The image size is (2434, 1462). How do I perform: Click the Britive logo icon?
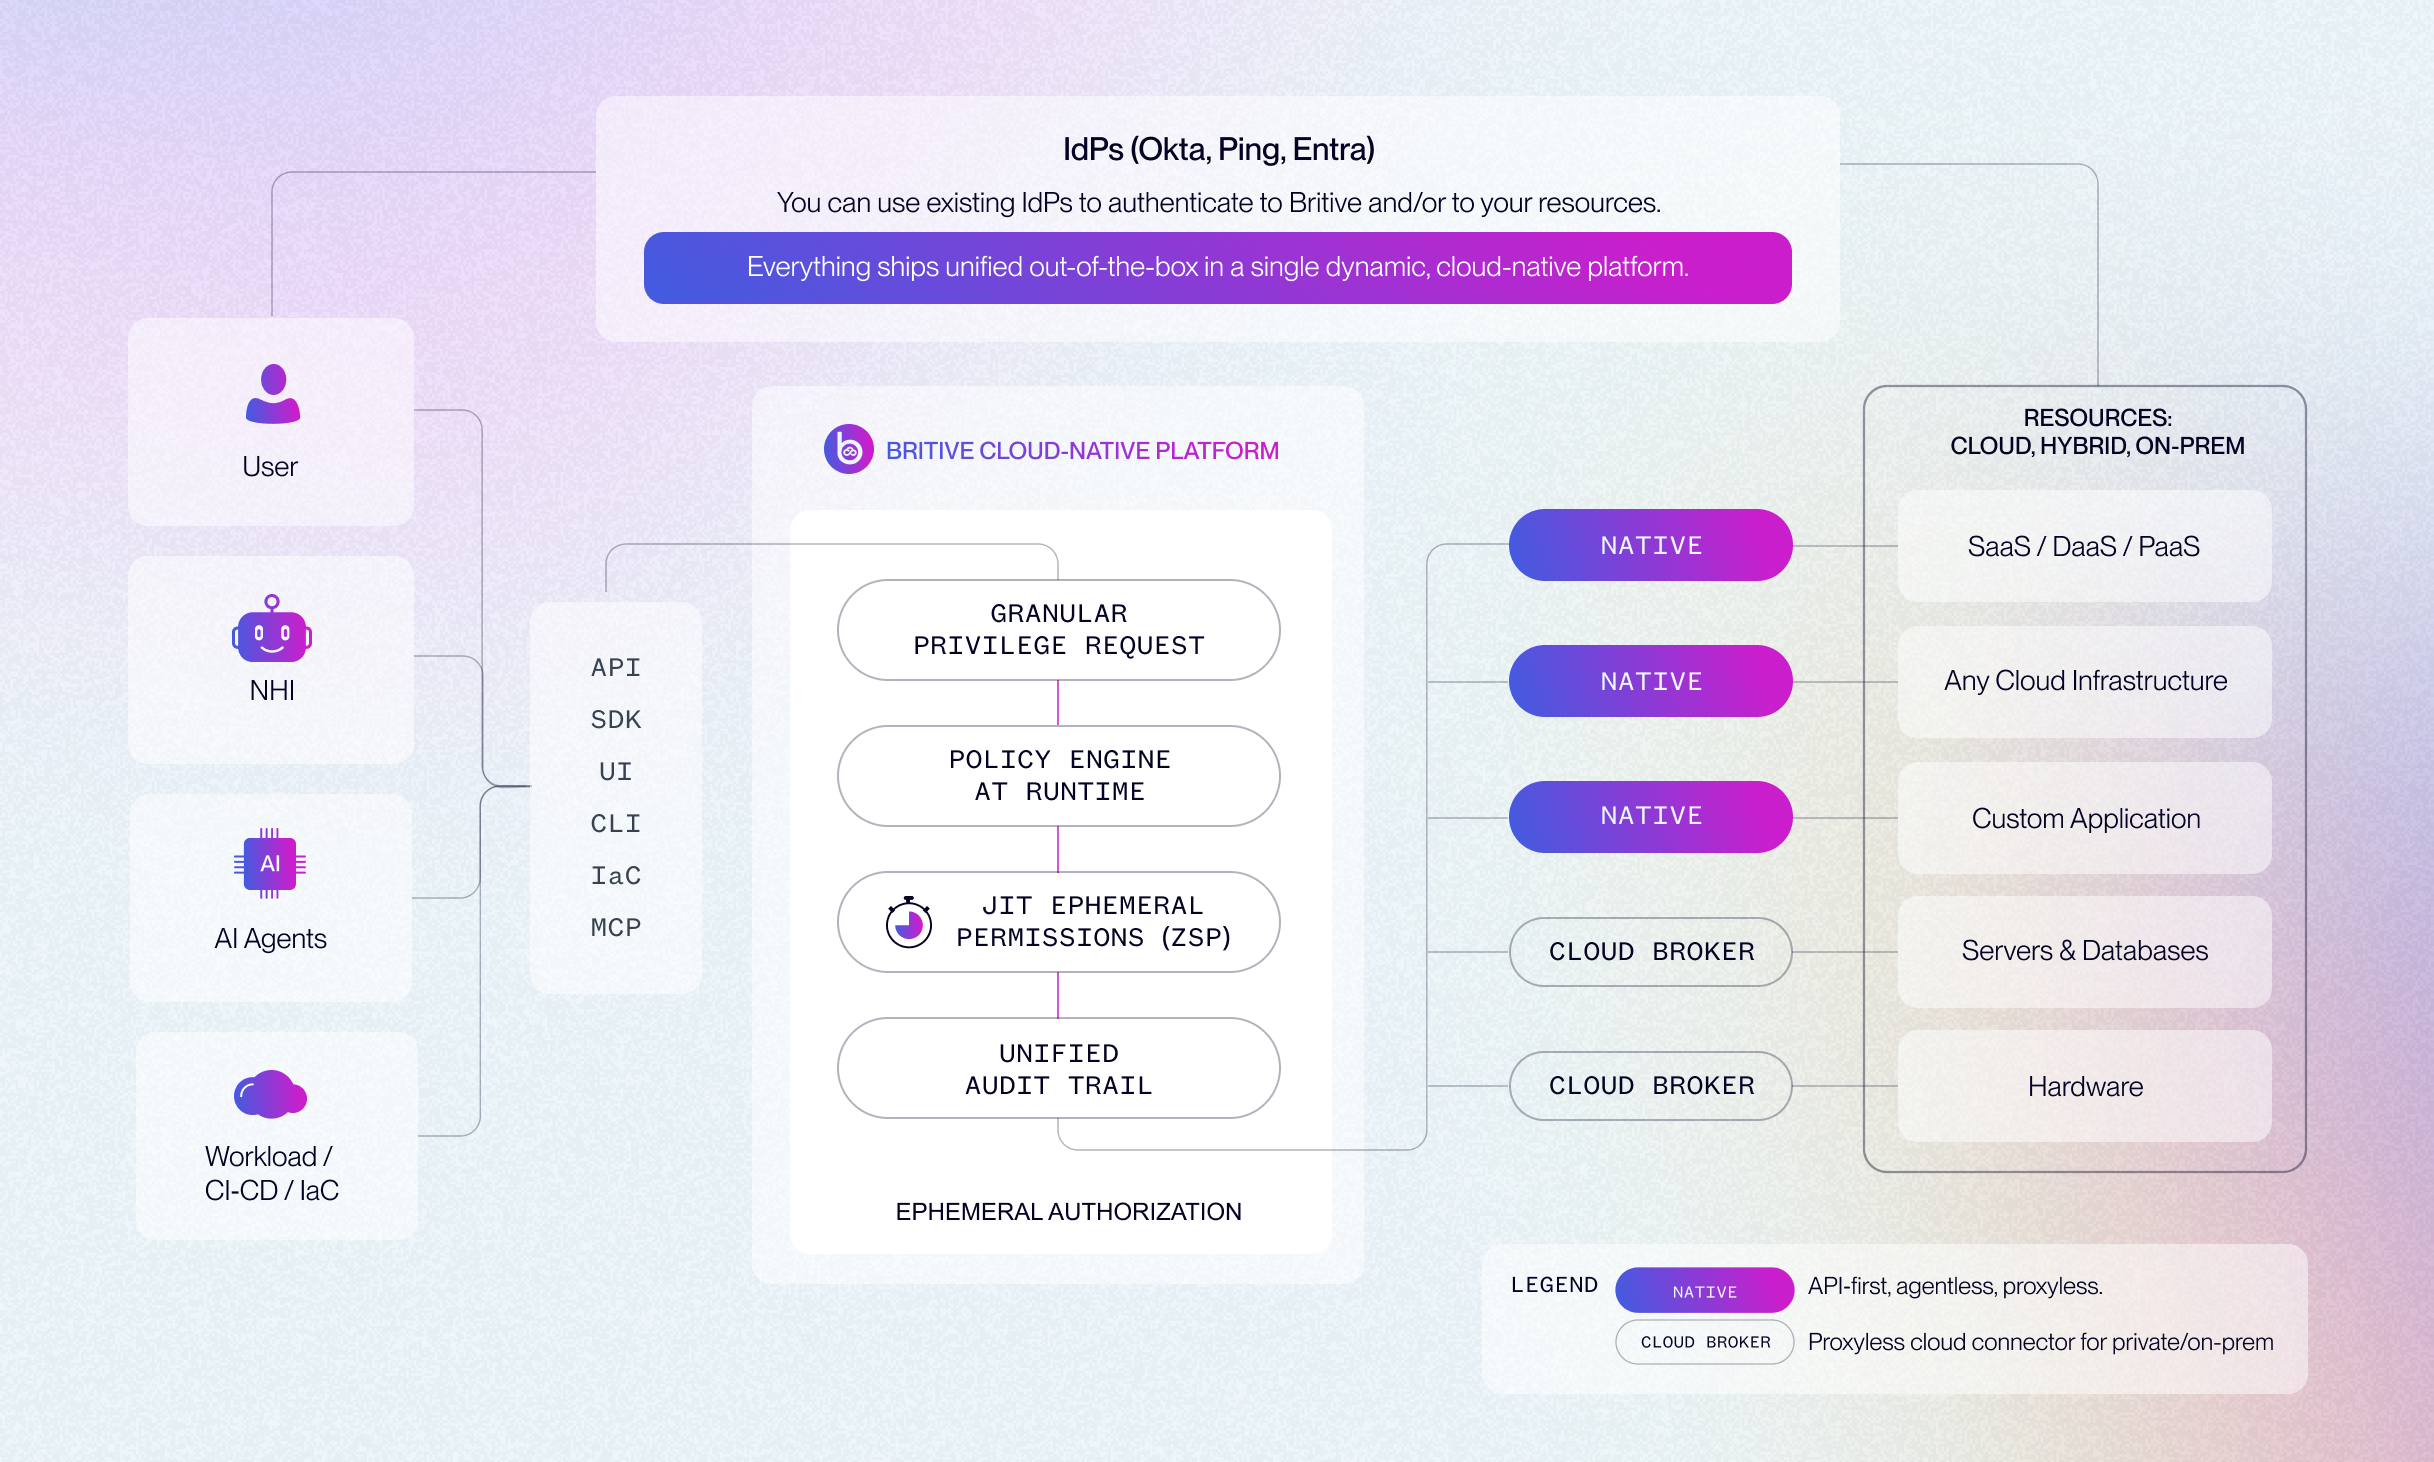point(848,450)
